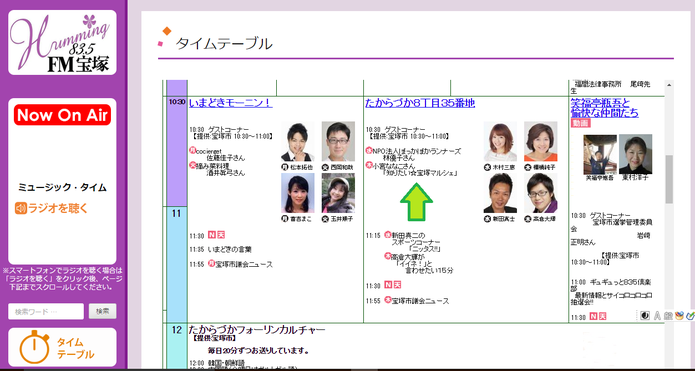This screenshot has height=371, width=695.
Task: Click the photo of 東村洋子
Action: (x=635, y=154)
